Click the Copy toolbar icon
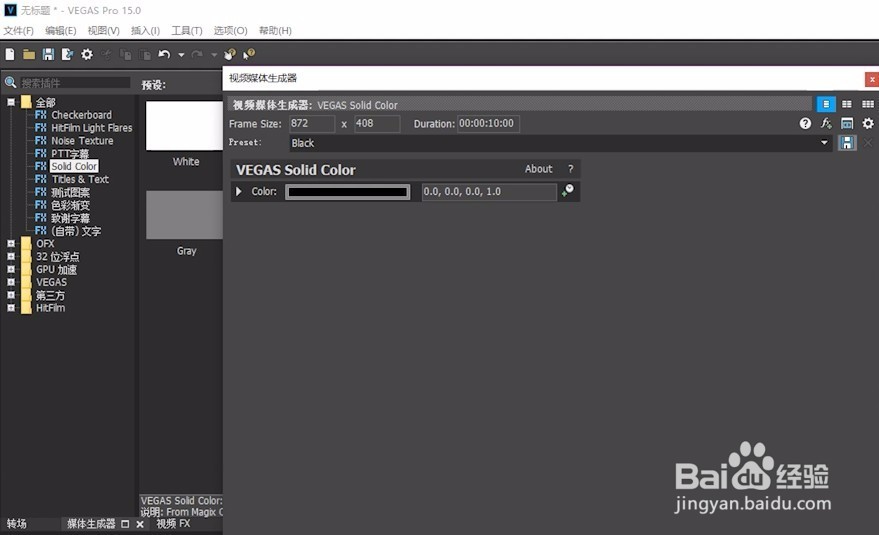 (126, 54)
